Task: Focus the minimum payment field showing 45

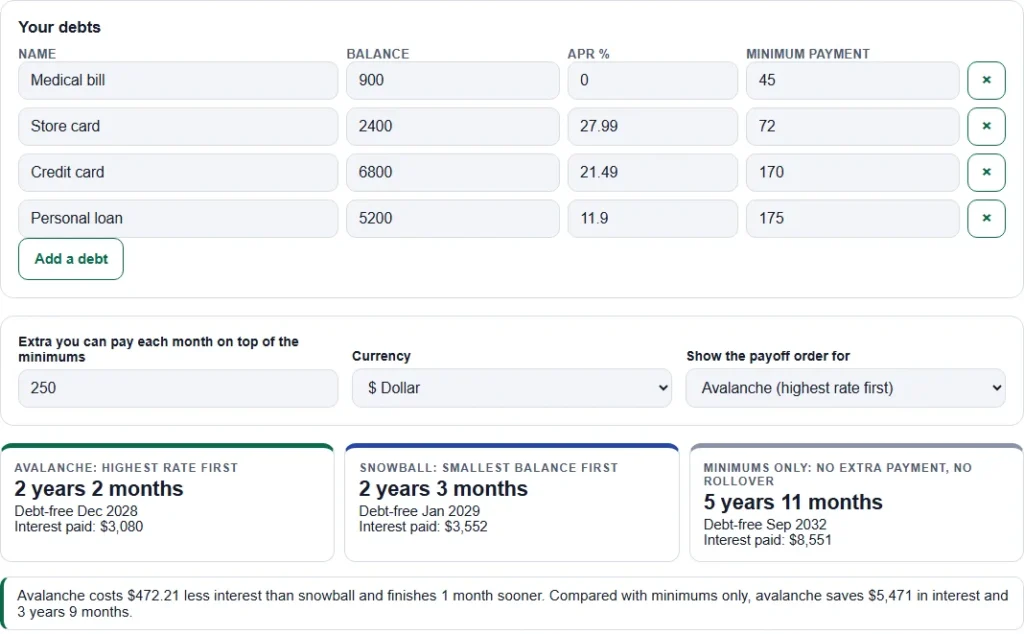Action: 852,80
